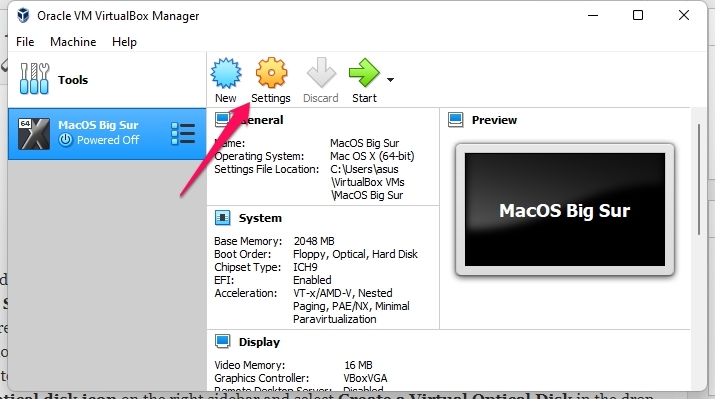Image resolution: width=715 pixels, height=399 pixels.
Task: Click the EFI 'Enabled' value
Action: tap(312, 280)
